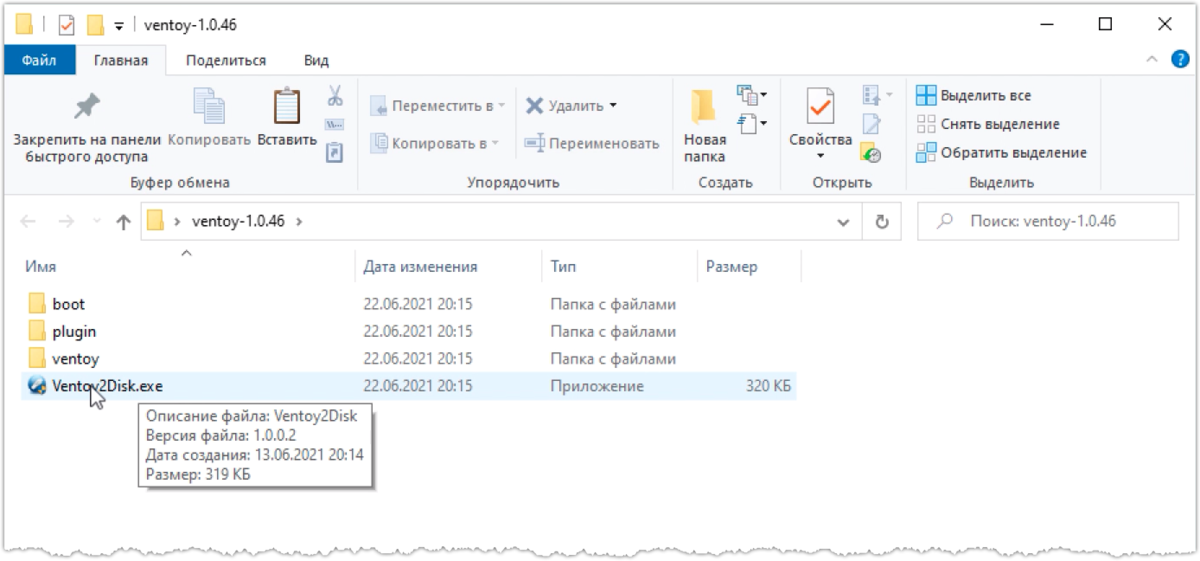Customize quick access toolbar dropdown arrow
This screenshot has width=1200, height=561.
[118, 25]
